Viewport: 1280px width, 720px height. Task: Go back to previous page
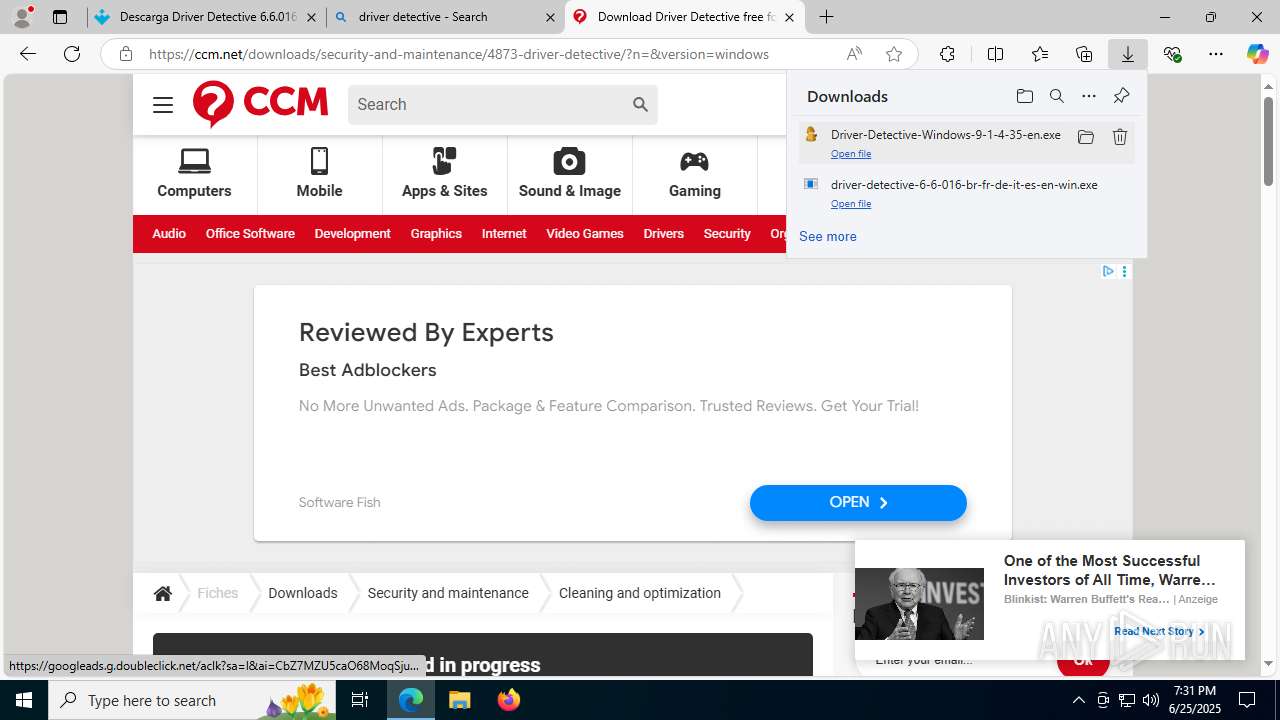[x=28, y=54]
